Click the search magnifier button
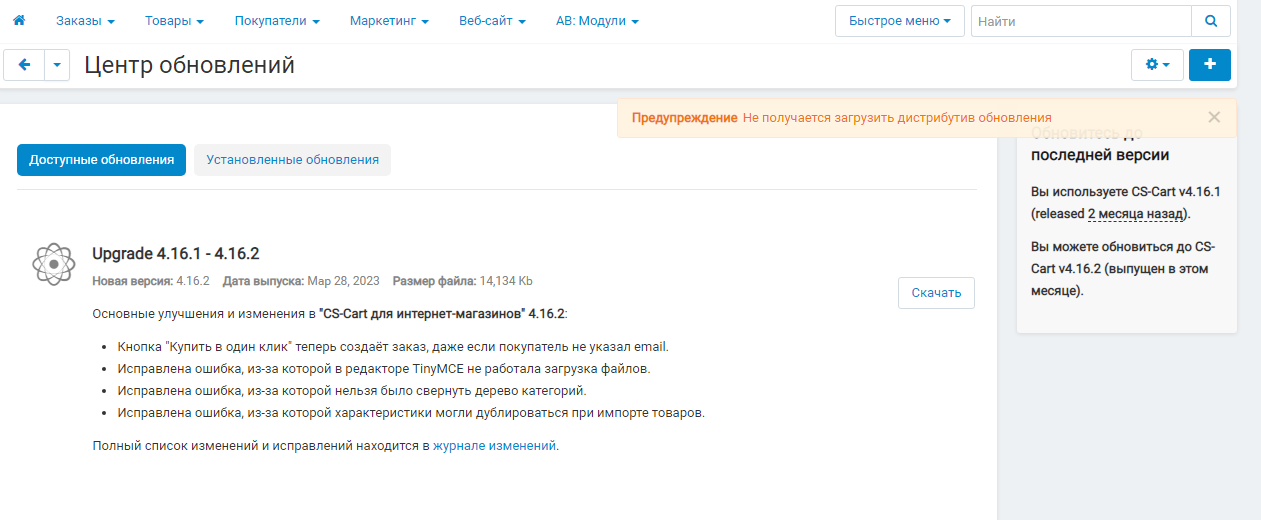This screenshot has height=520, width=1261. pos(1211,21)
